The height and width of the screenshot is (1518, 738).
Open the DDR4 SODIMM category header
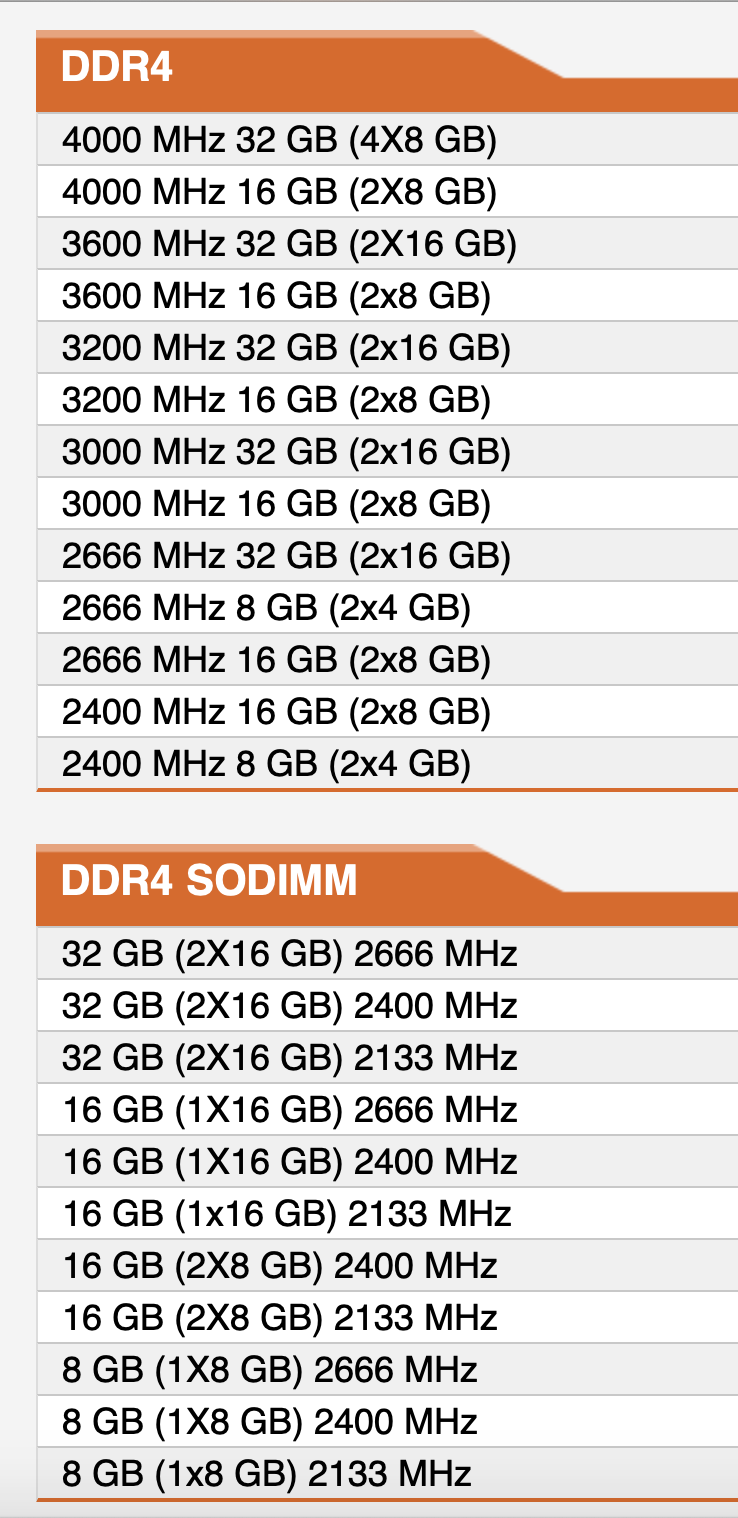pos(209,881)
